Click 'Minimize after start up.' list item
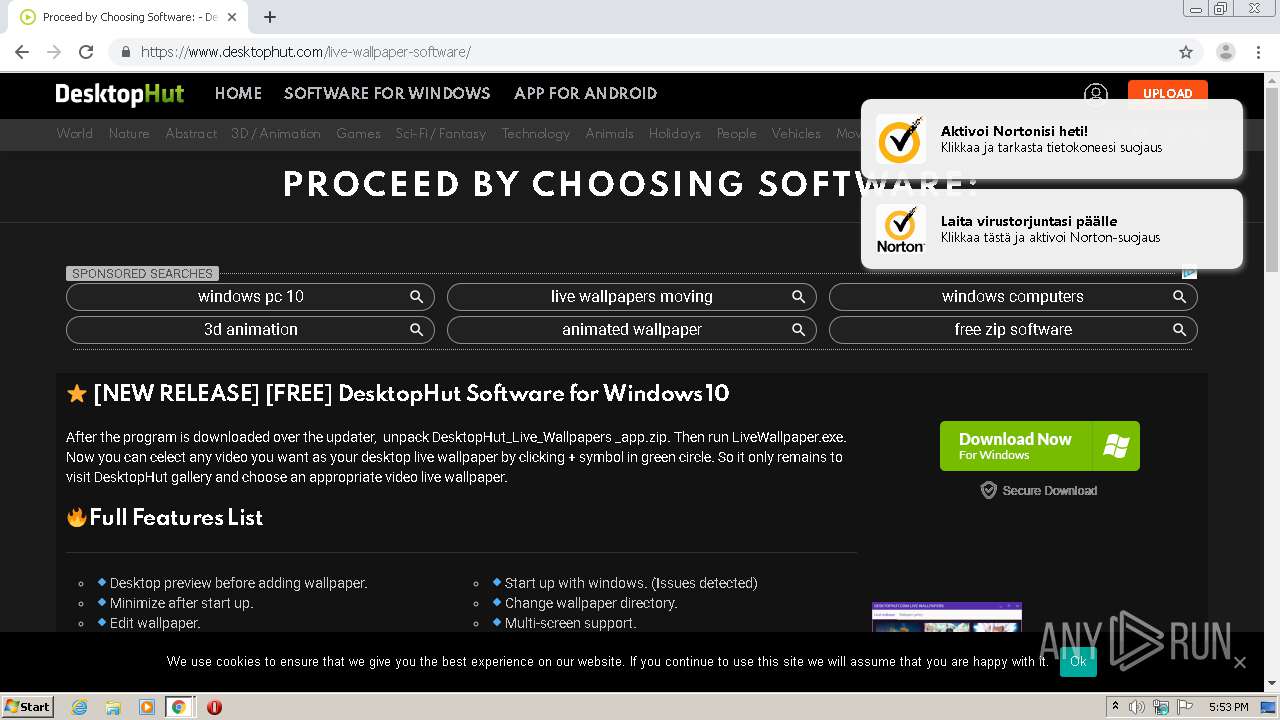This screenshot has height=720, width=1280. pyautogui.click(x=181, y=603)
